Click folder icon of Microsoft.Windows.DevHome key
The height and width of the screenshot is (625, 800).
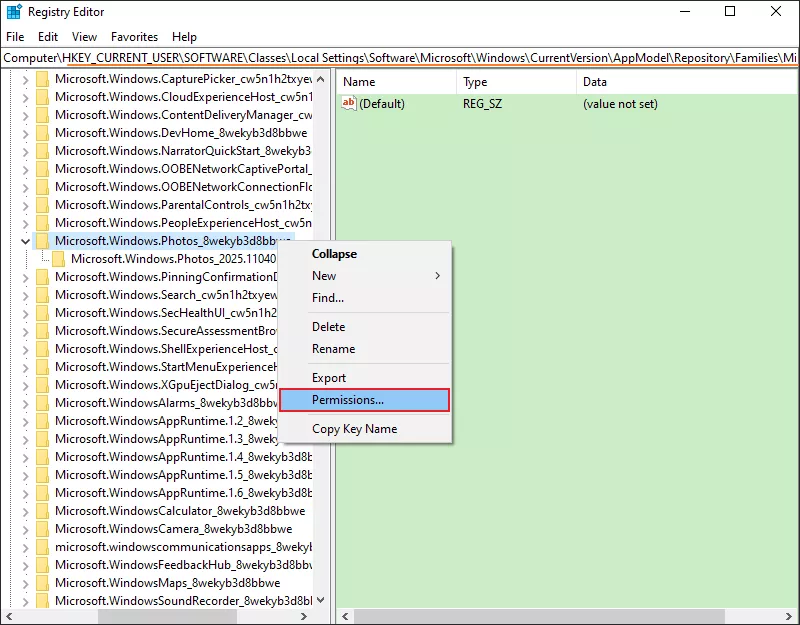[43, 133]
